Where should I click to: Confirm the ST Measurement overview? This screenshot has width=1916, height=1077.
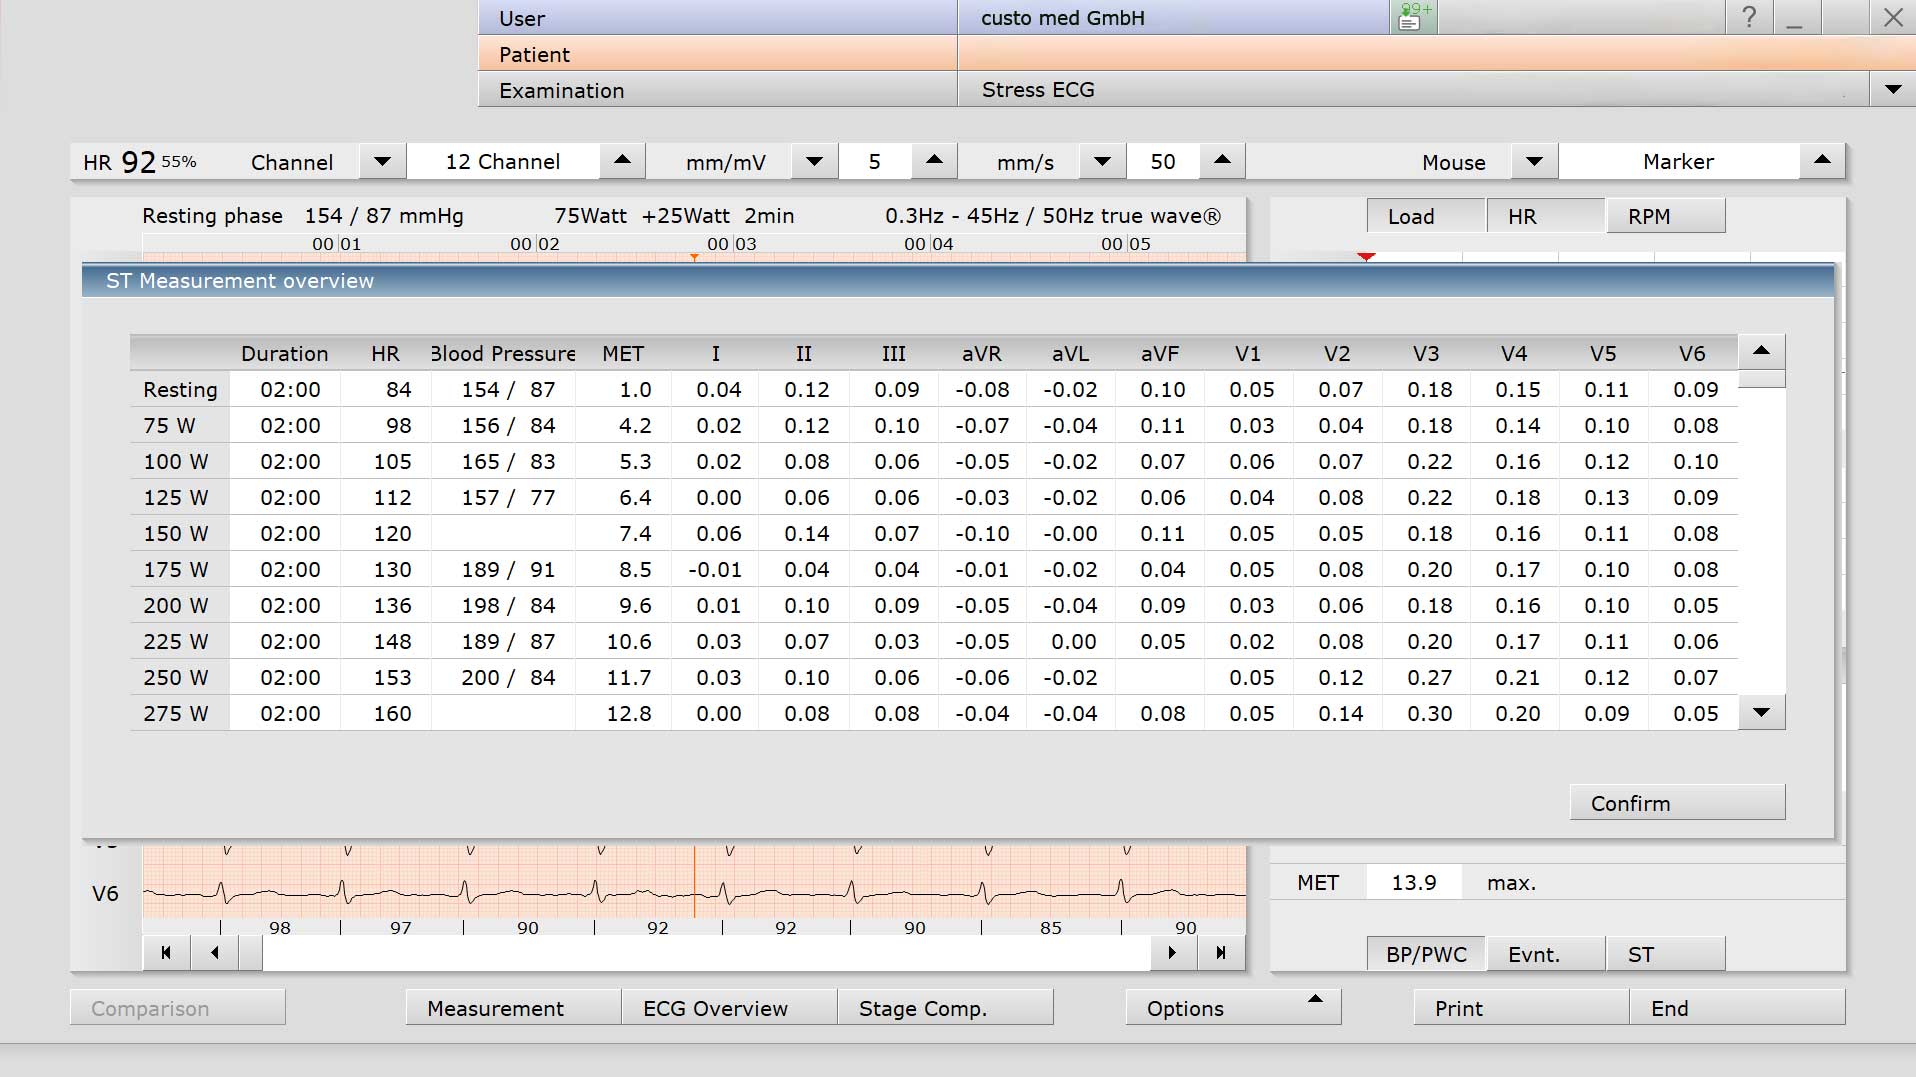[x=1678, y=803]
